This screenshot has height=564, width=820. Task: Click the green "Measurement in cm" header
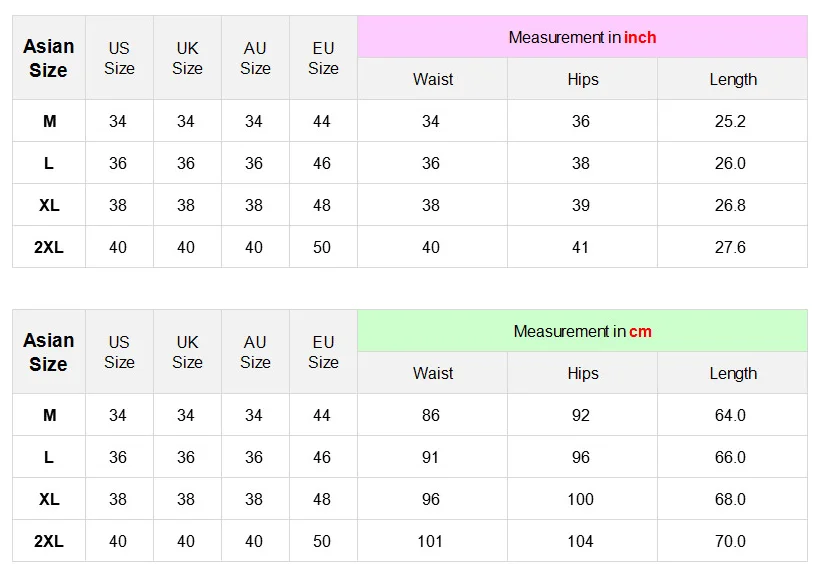click(x=582, y=331)
